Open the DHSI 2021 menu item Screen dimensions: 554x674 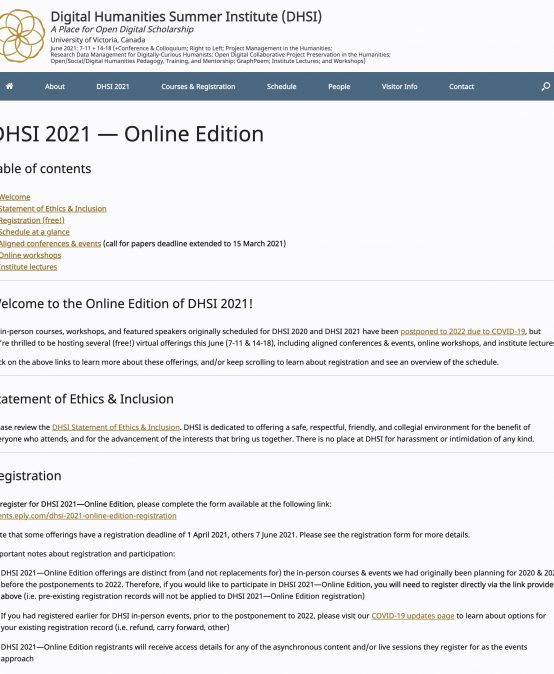click(x=113, y=86)
